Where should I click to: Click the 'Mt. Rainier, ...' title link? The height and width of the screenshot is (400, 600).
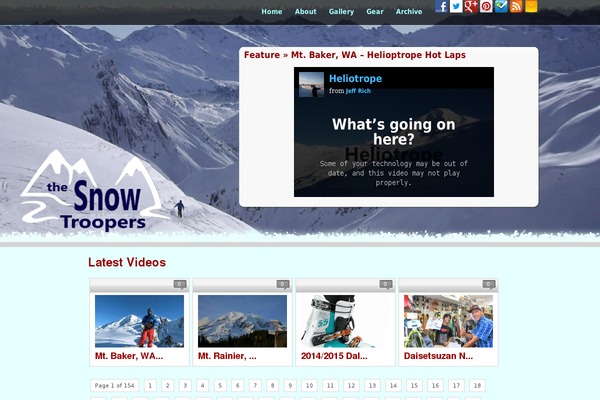227,356
